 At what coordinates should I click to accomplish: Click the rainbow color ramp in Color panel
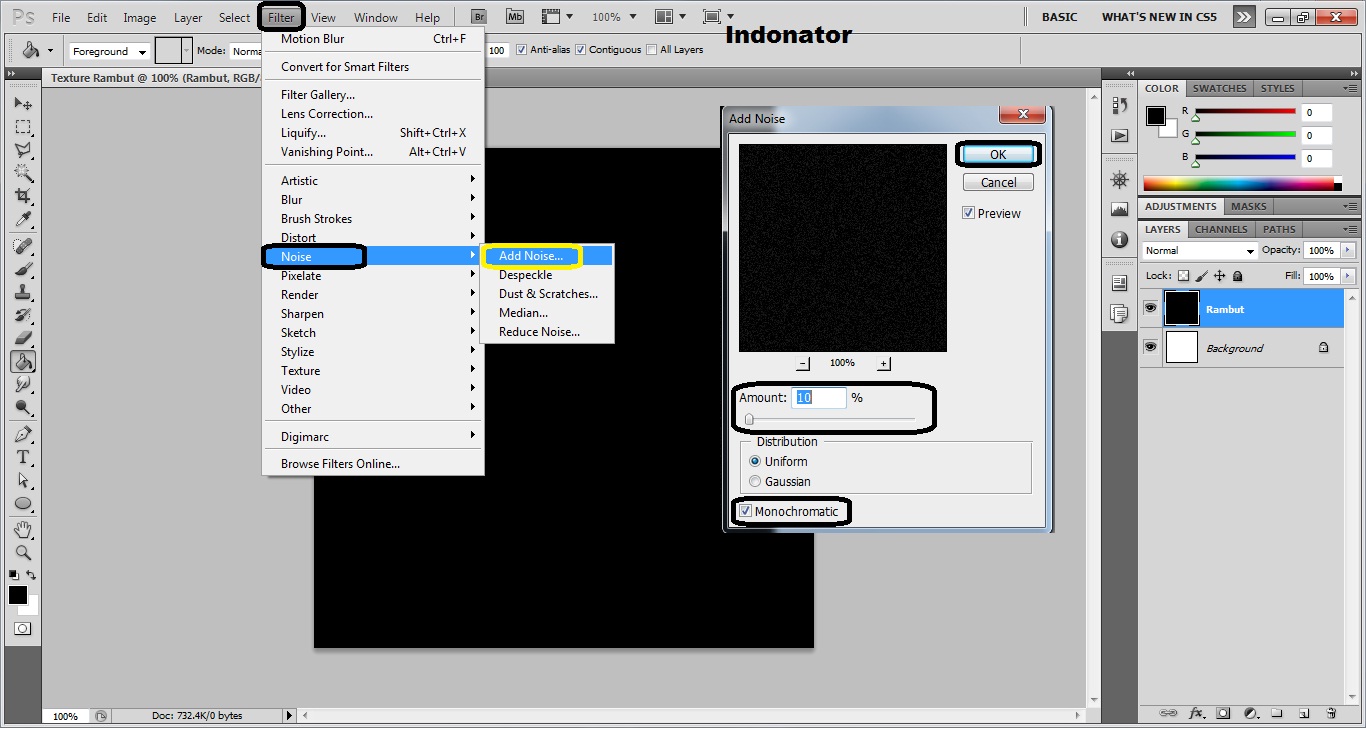[x=1240, y=182]
